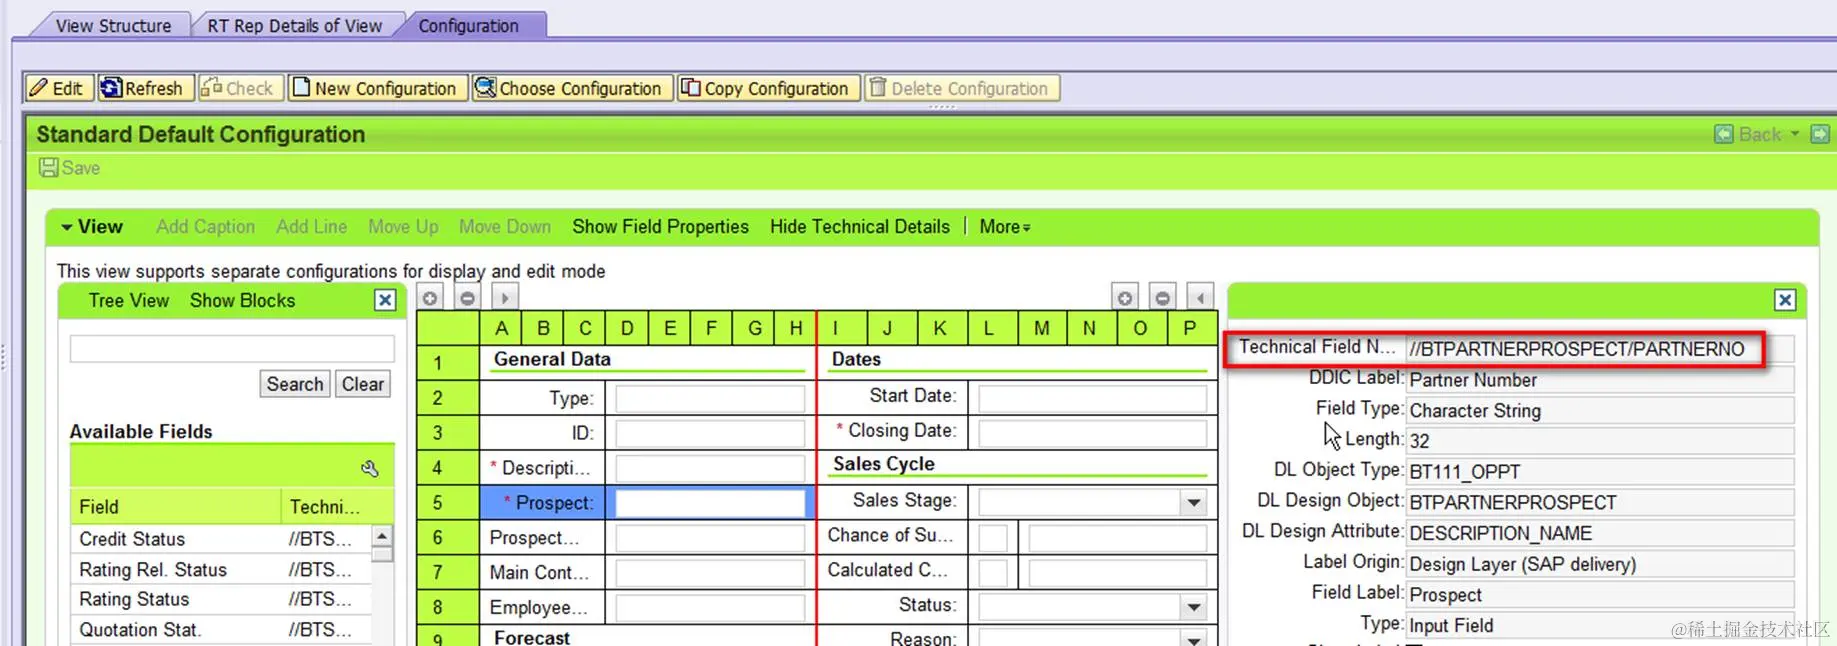Viewport: 1837px width, 646px height.
Task: Click the Main Cont... input field
Action: [x=710, y=572]
